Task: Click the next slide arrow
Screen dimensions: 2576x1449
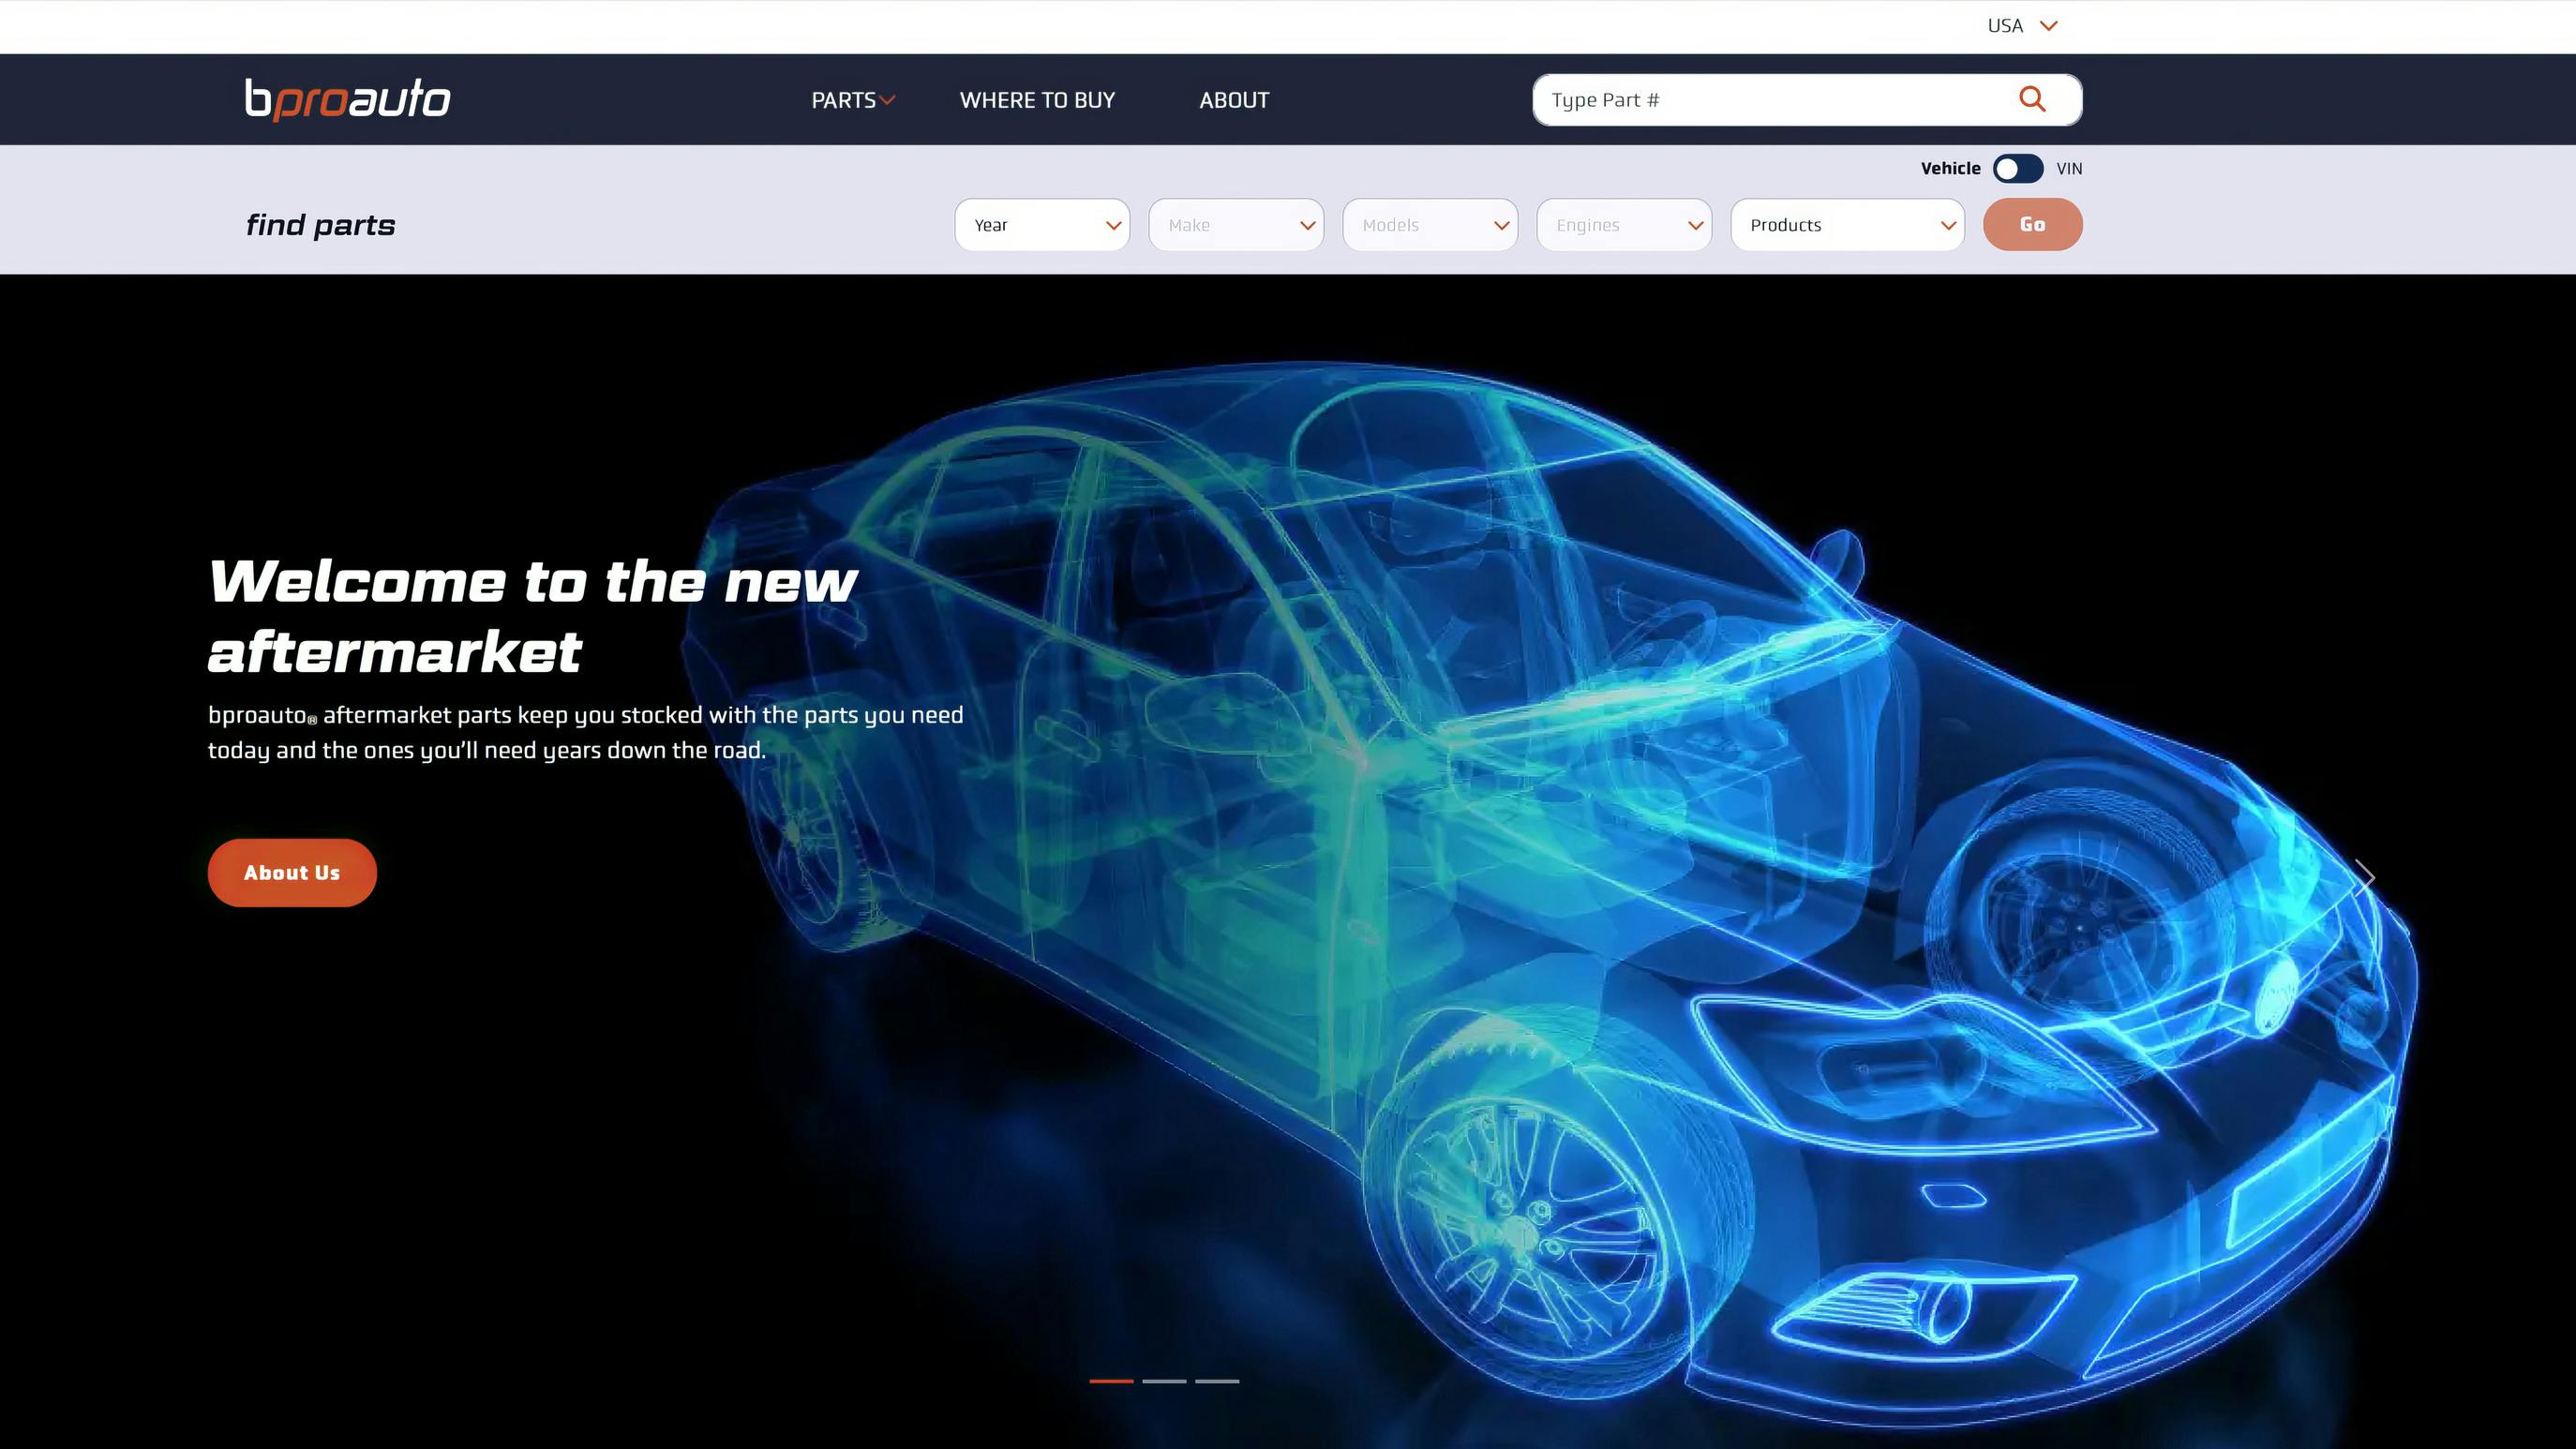Action: click(x=2364, y=877)
